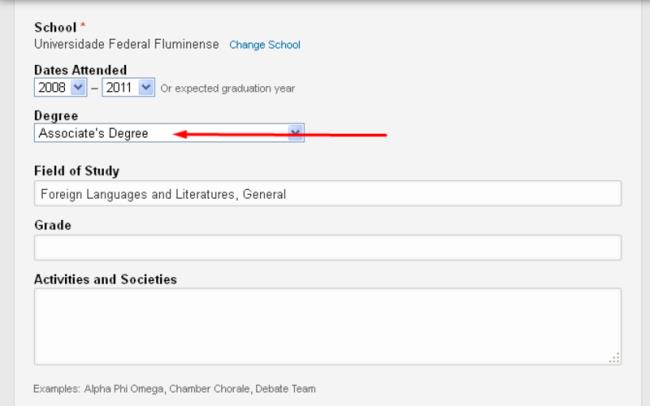Click the Field of Study input
Viewport: 650px width, 406px height.
[x=327, y=194]
